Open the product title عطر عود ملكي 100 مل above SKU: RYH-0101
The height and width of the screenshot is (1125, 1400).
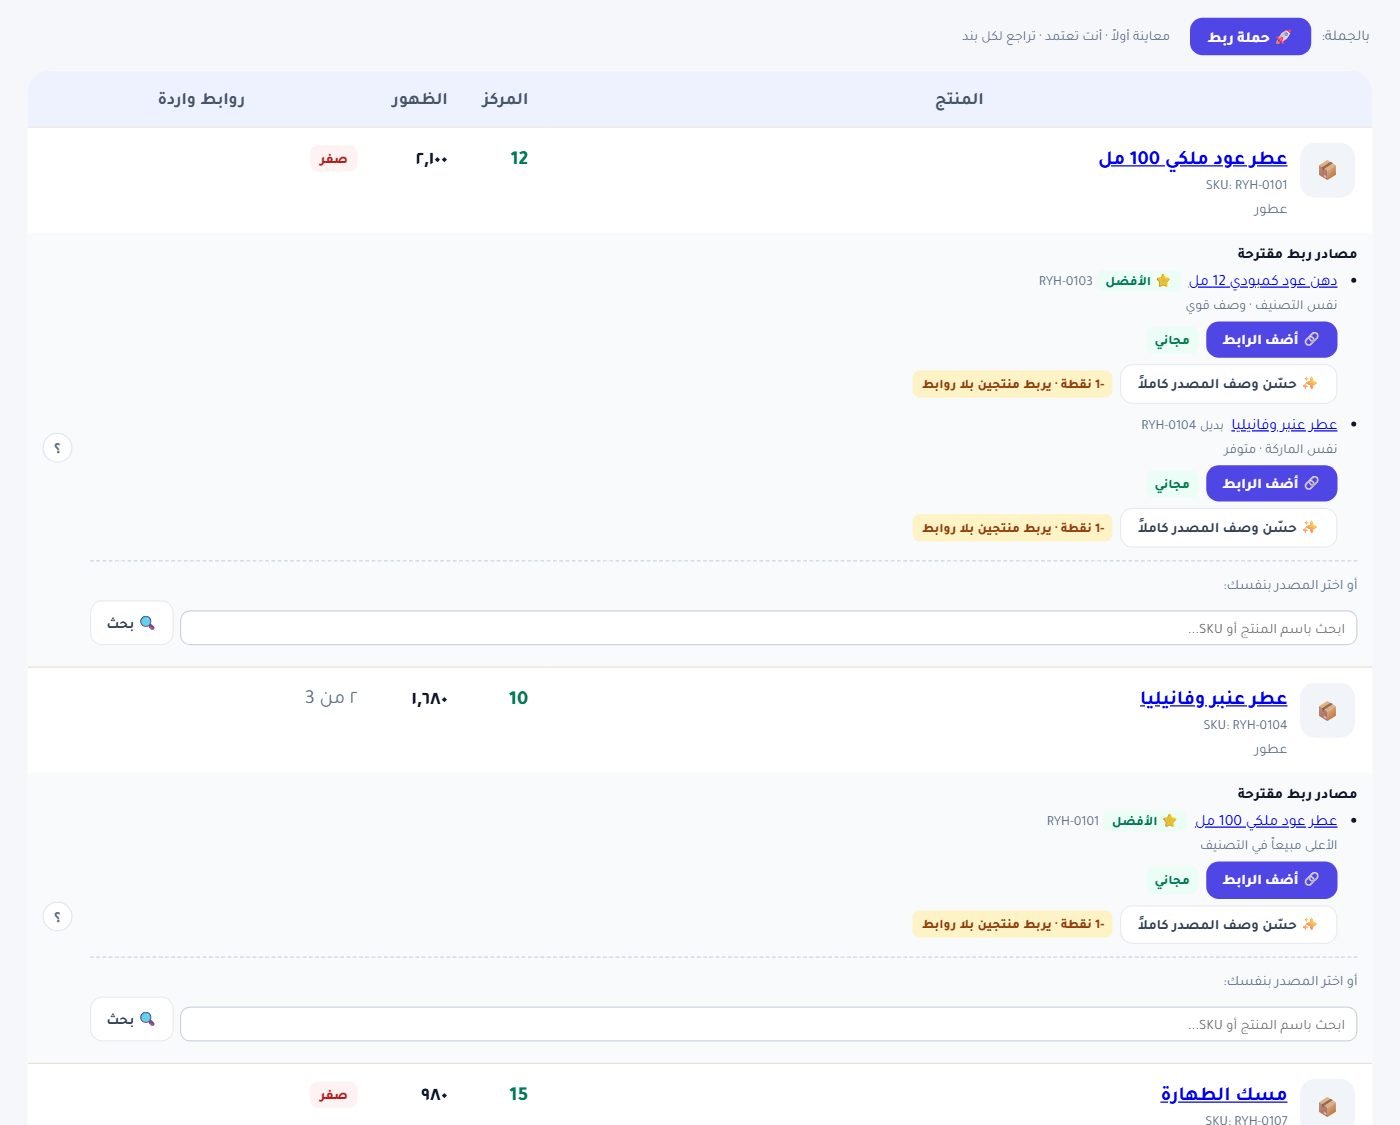point(1193,158)
